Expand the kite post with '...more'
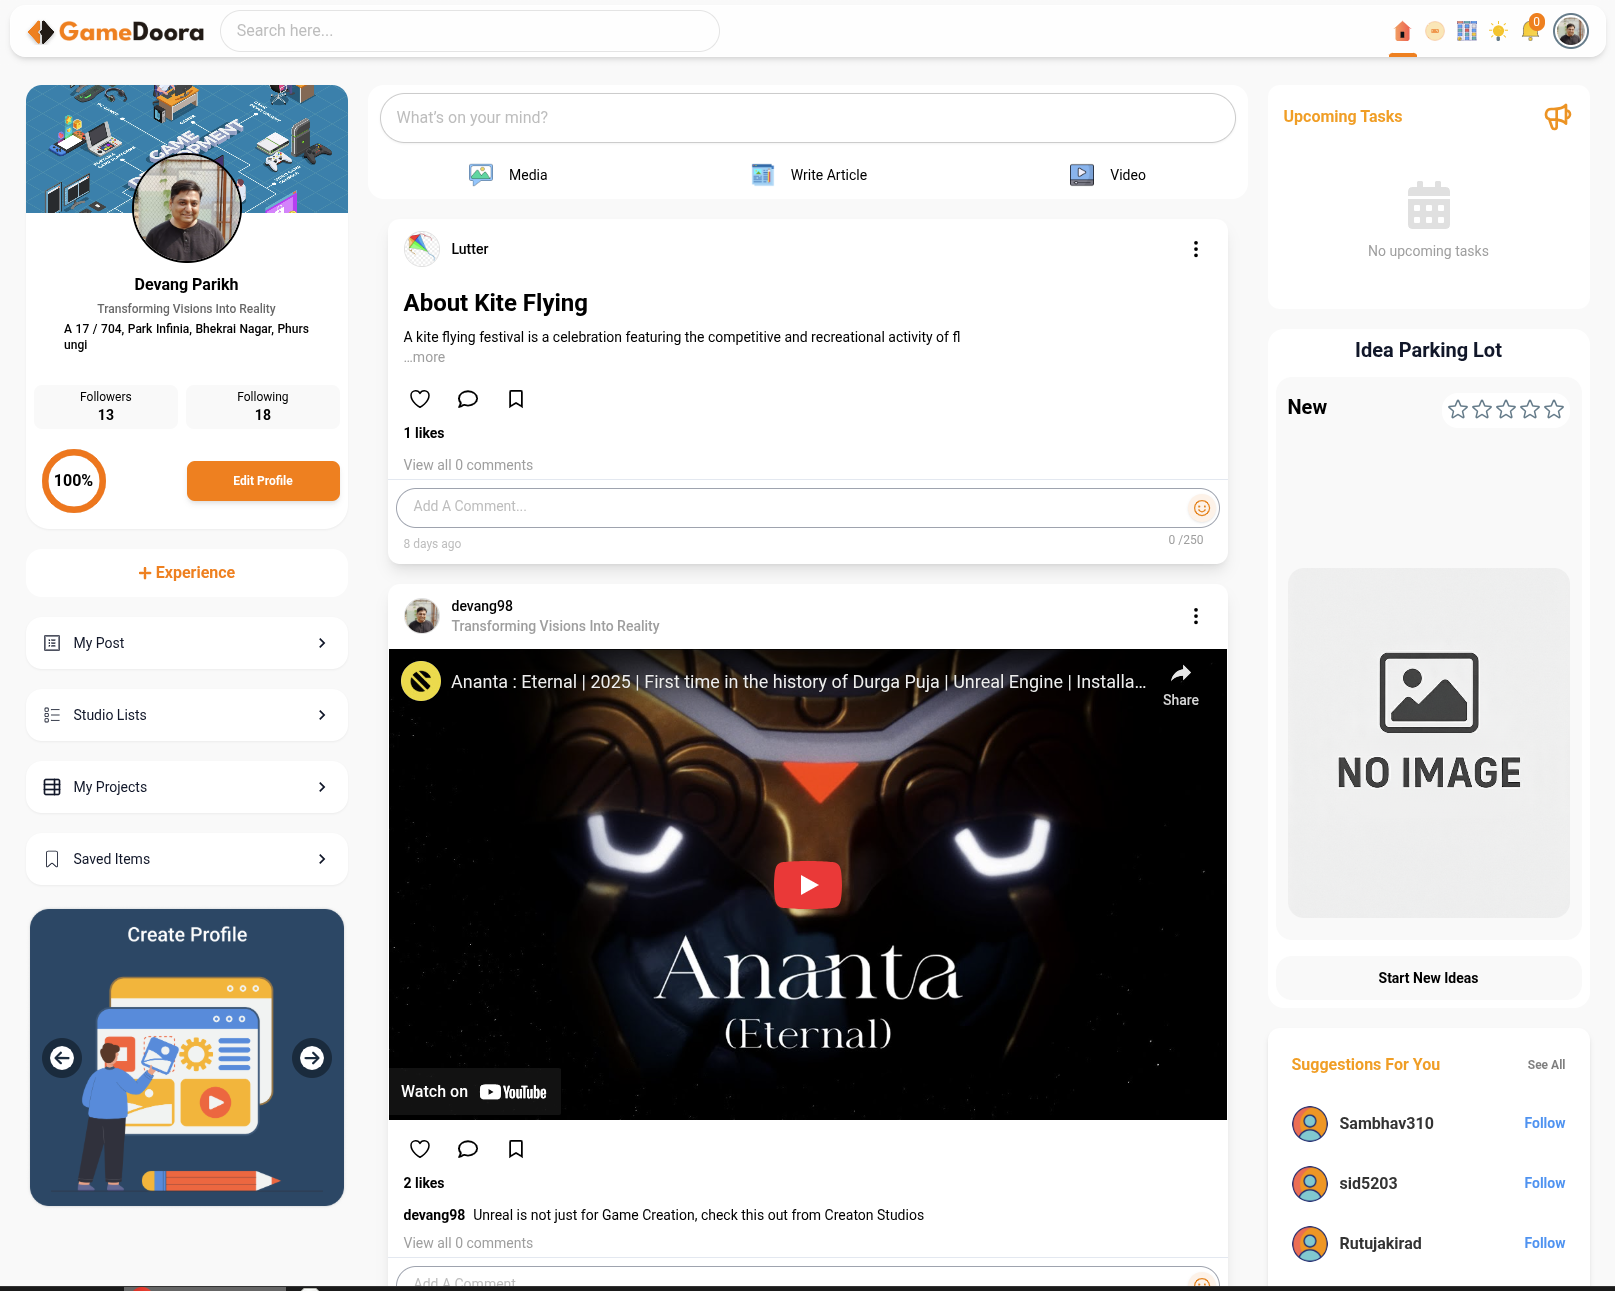 [425, 357]
